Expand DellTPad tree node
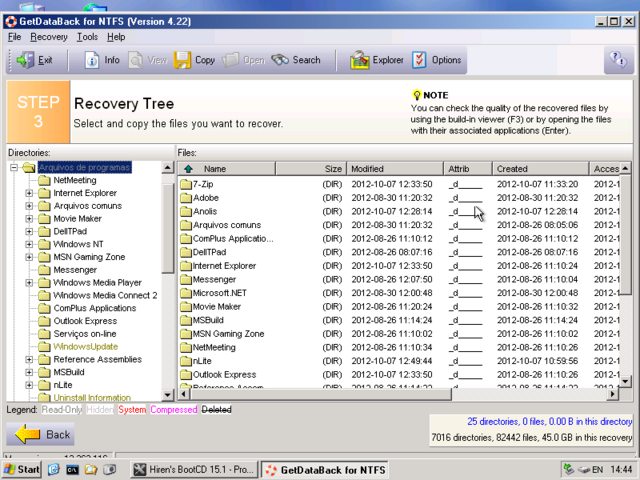Screen dimensions: 640x480 [x=29, y=231]
